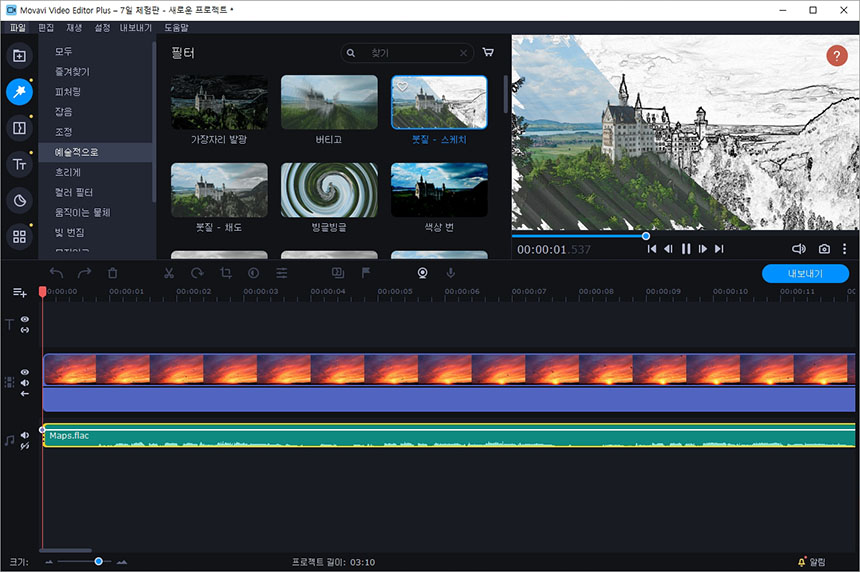The width and height of the screenshot is (860, 572).
Task: Start webcam recording icon
Action: [422, 273]
